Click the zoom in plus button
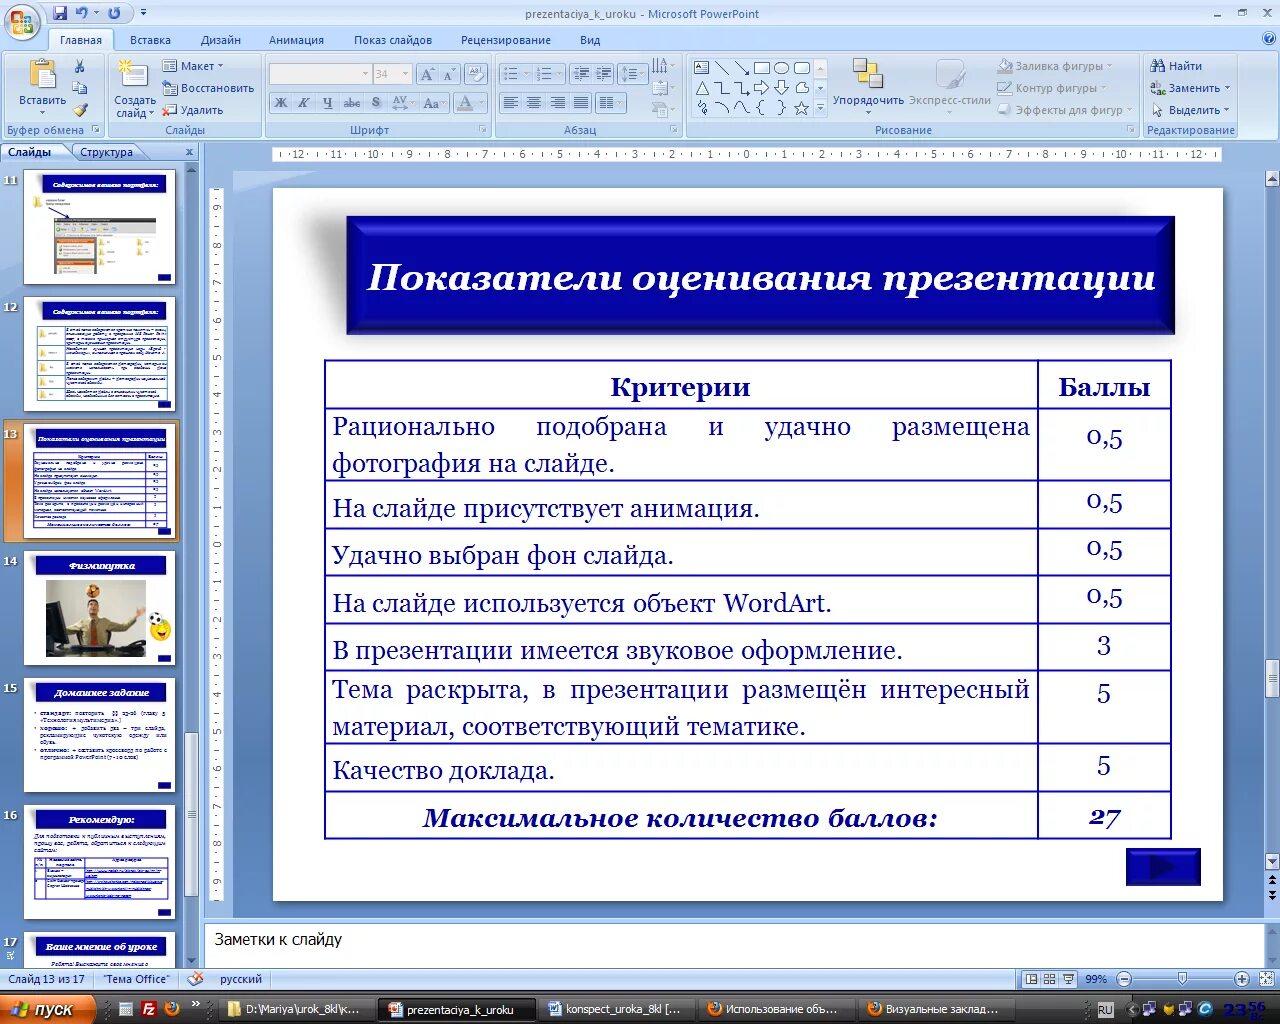This screenshot has height=1024, width=1280. pos(1242,979)
